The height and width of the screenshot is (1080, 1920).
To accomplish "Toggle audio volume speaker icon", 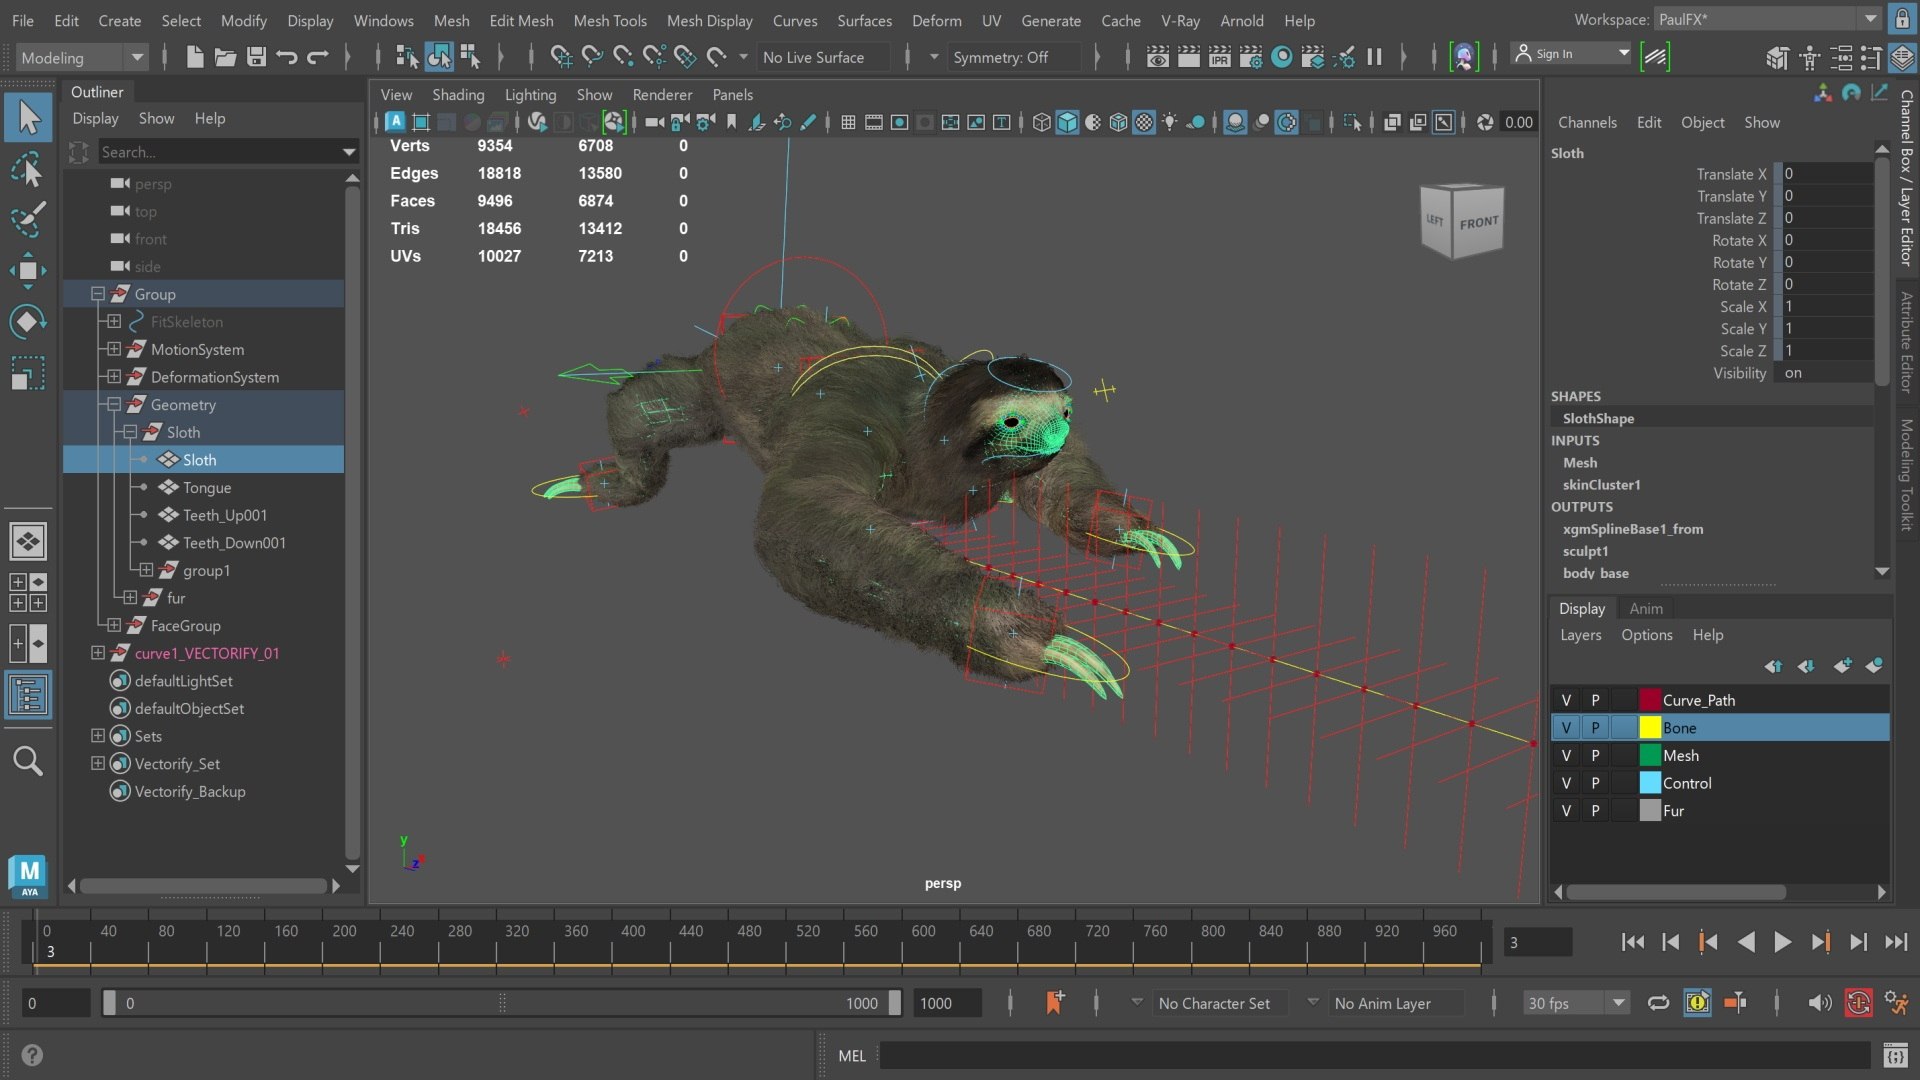I will pyautogui.click(x=1820, y=1003).
